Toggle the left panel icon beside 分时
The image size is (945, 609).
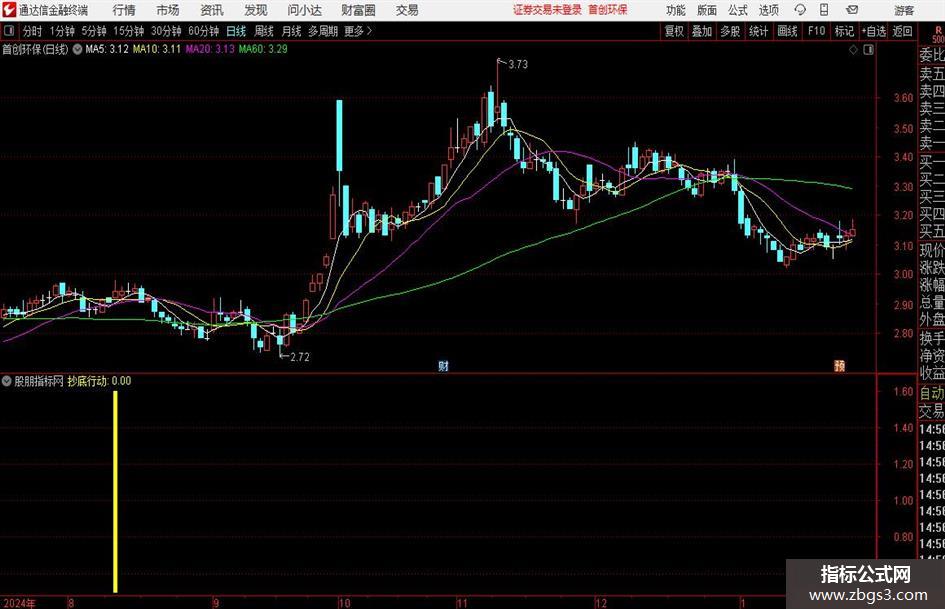pyautogui.click(x=9, y=31)
